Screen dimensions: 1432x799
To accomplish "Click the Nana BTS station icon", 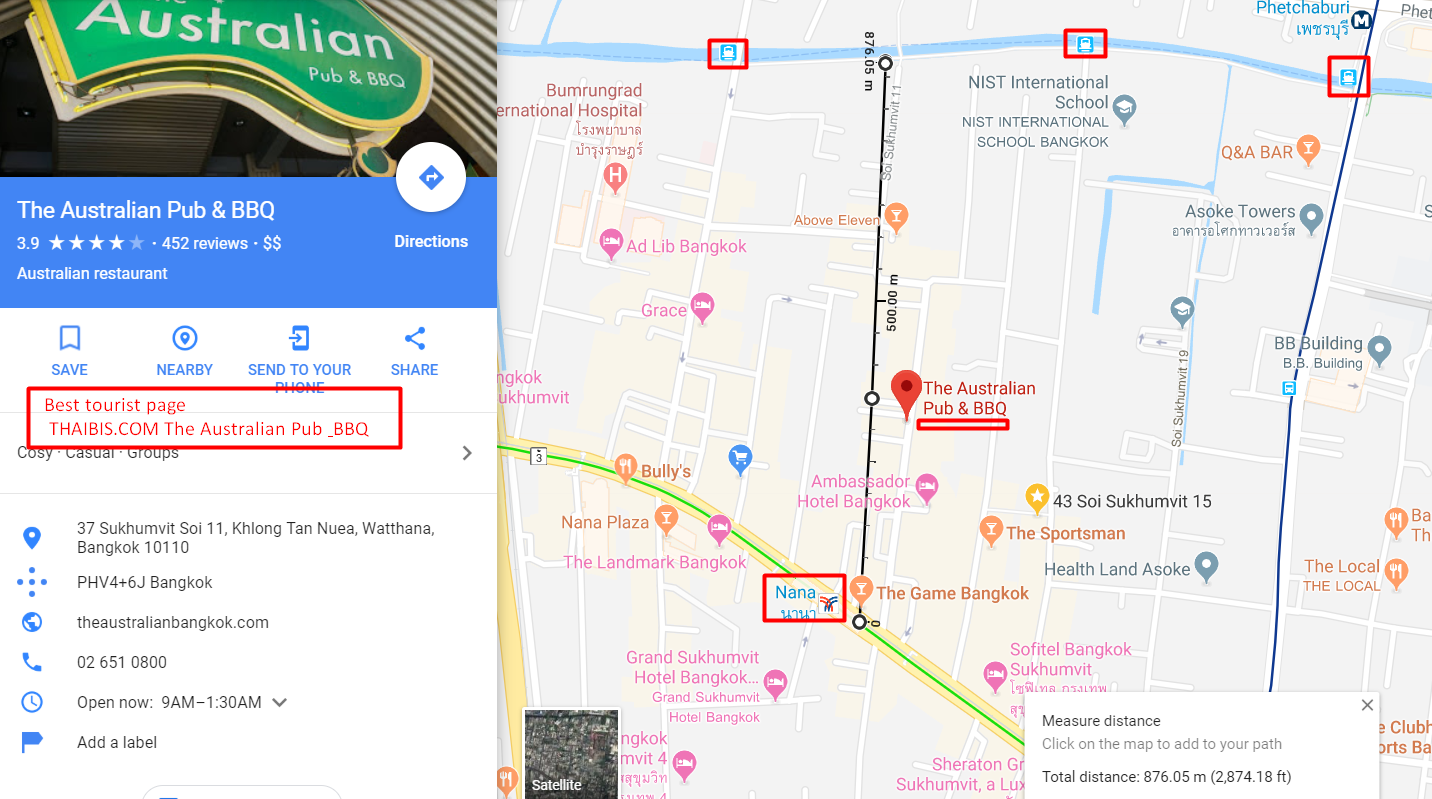I will click(828, 602).
